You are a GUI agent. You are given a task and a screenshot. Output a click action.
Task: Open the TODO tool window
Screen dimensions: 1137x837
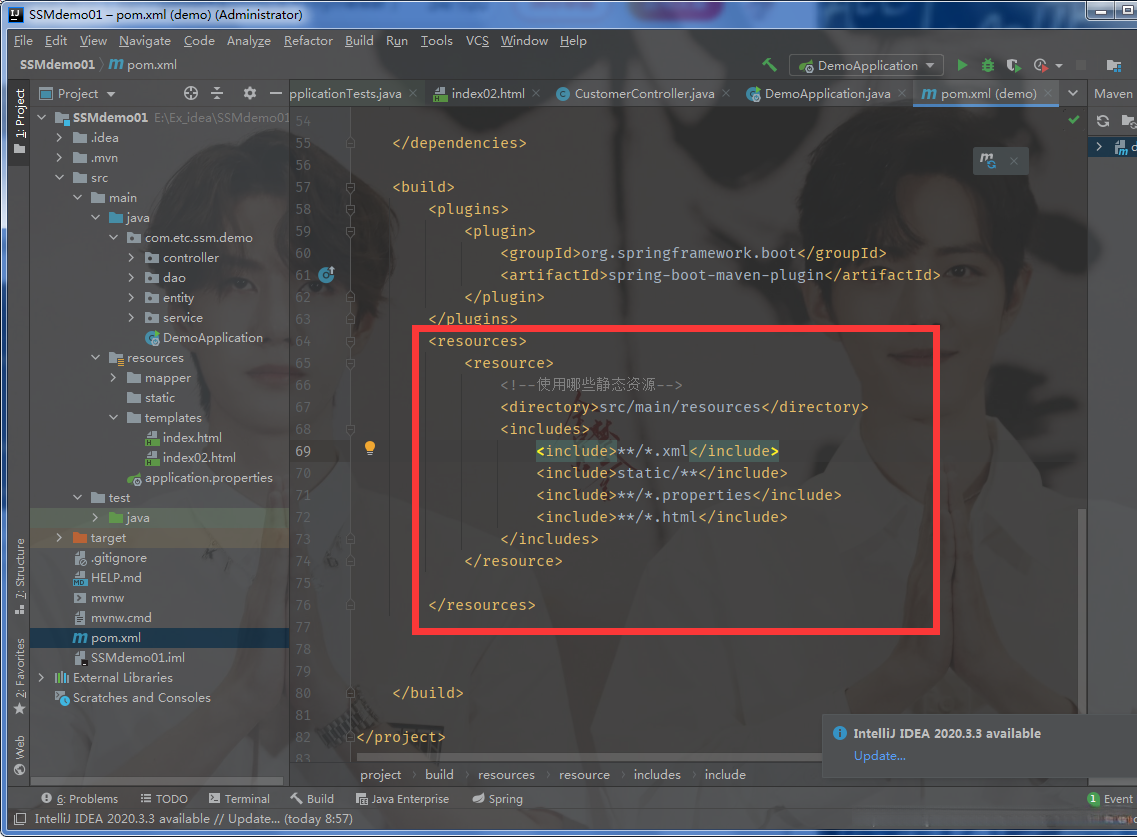pyautogui.click(x=164, y=799)
